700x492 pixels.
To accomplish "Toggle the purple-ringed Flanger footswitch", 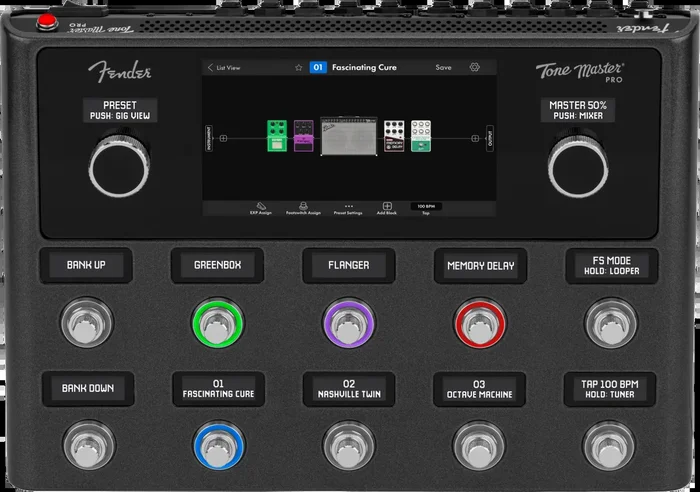I will tap(349, 323).
